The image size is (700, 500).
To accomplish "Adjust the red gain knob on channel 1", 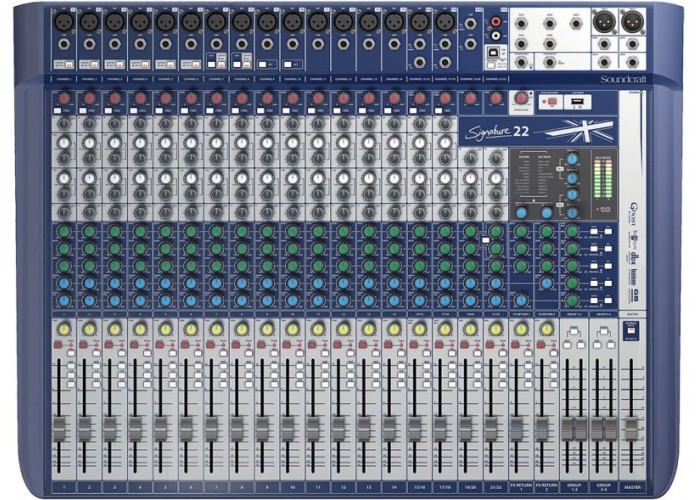I will coord(63,98).
